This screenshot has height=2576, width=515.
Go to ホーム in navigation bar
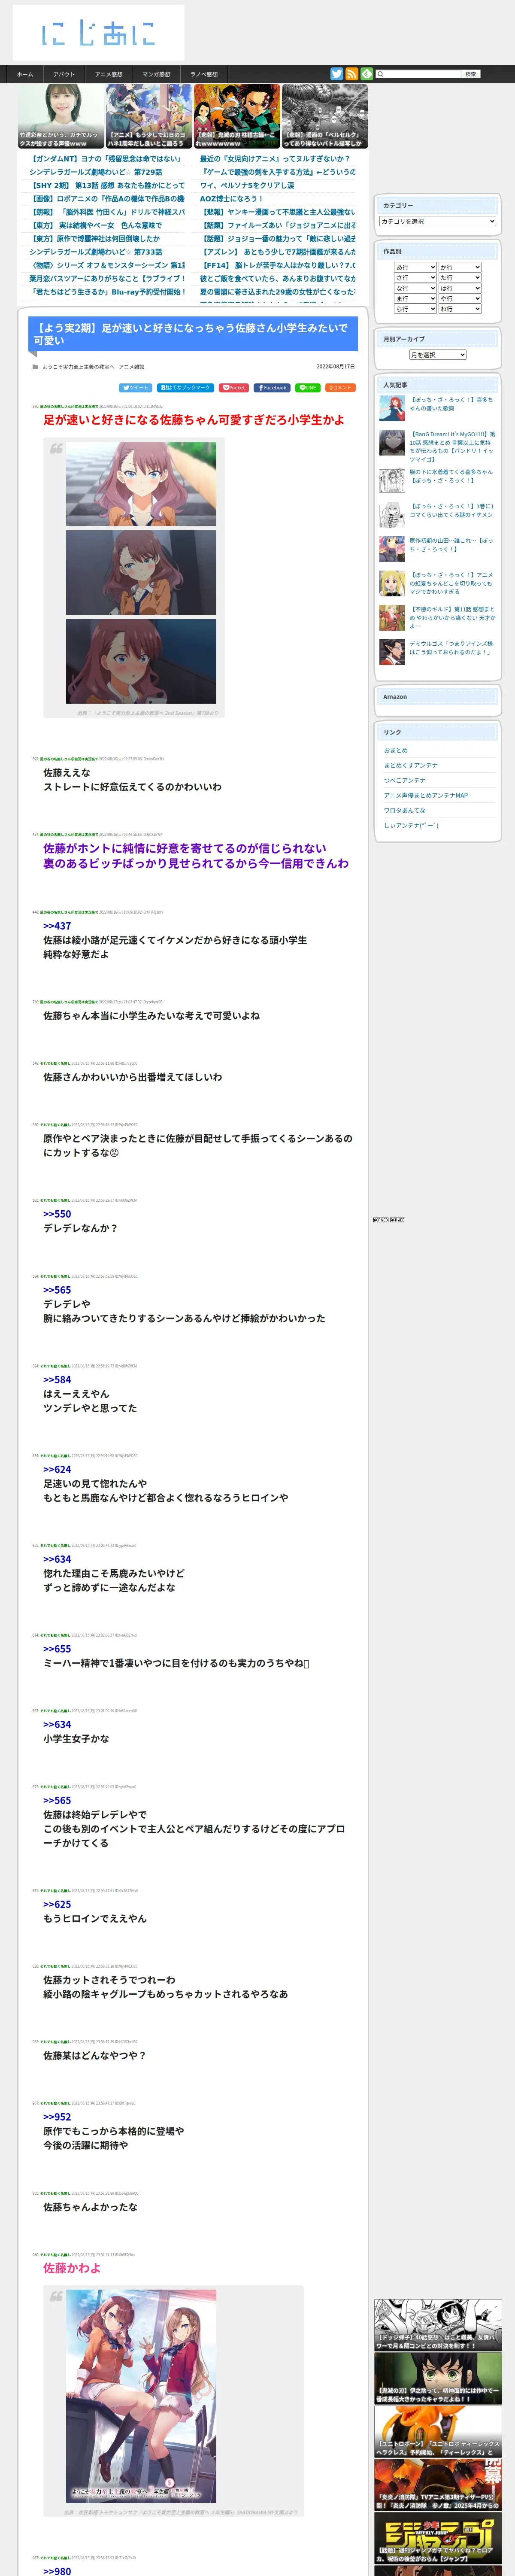click(25, 74)
